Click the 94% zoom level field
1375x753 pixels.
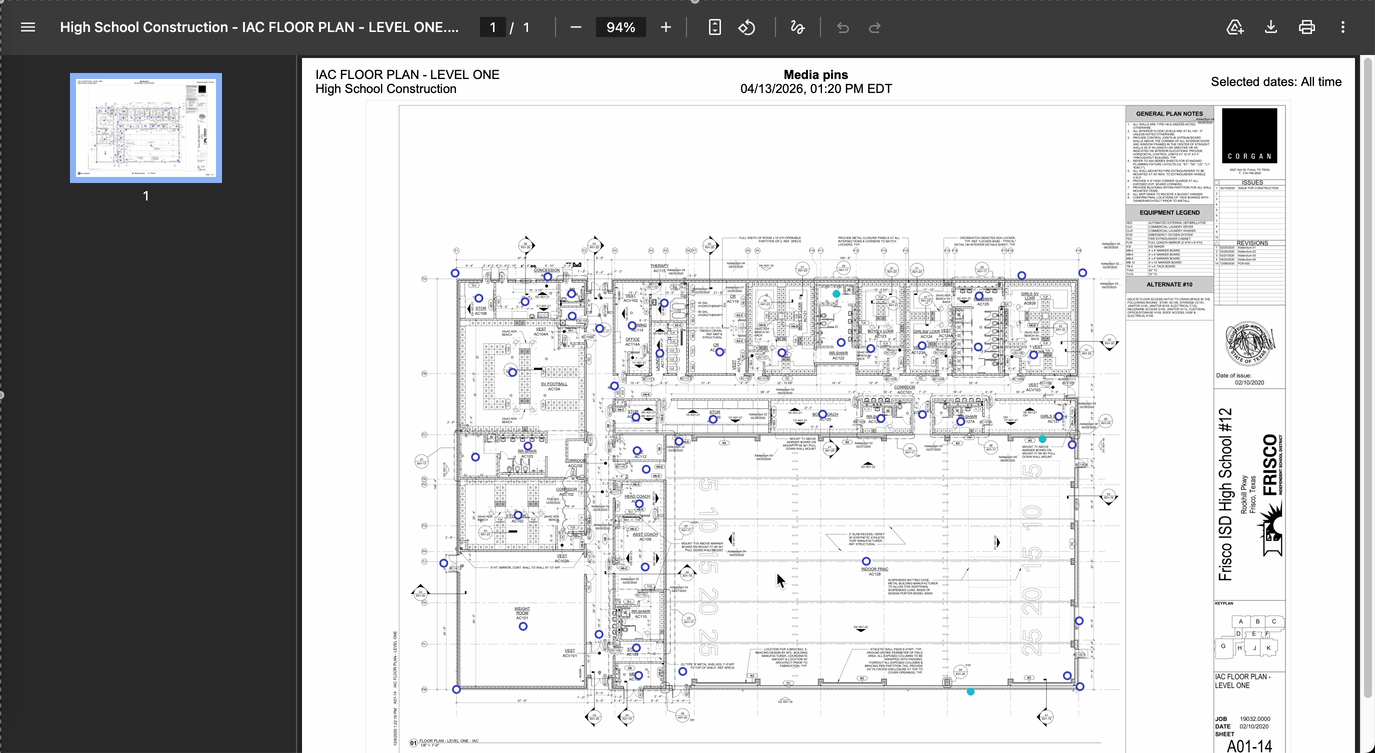(x=621, y=27)
